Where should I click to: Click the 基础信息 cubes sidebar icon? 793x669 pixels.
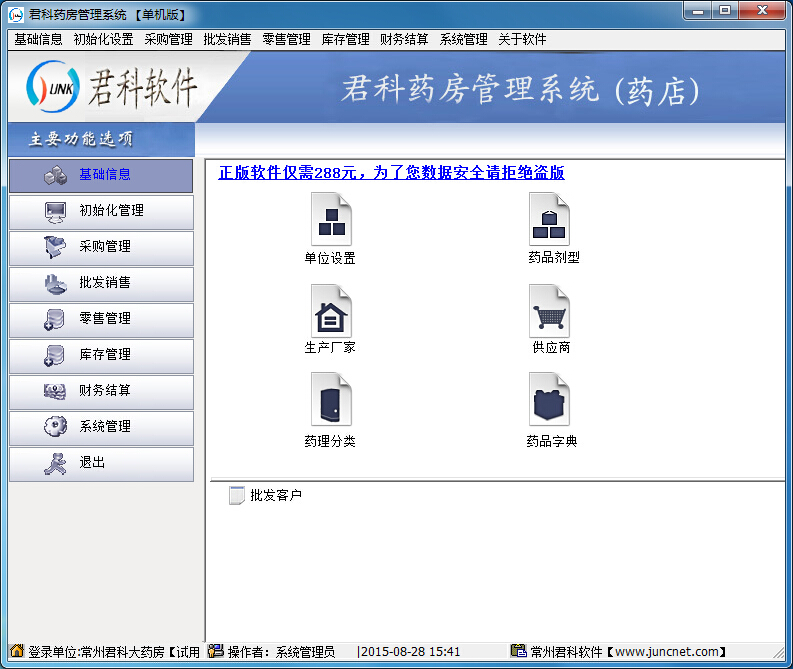click(x=55, y=175)
